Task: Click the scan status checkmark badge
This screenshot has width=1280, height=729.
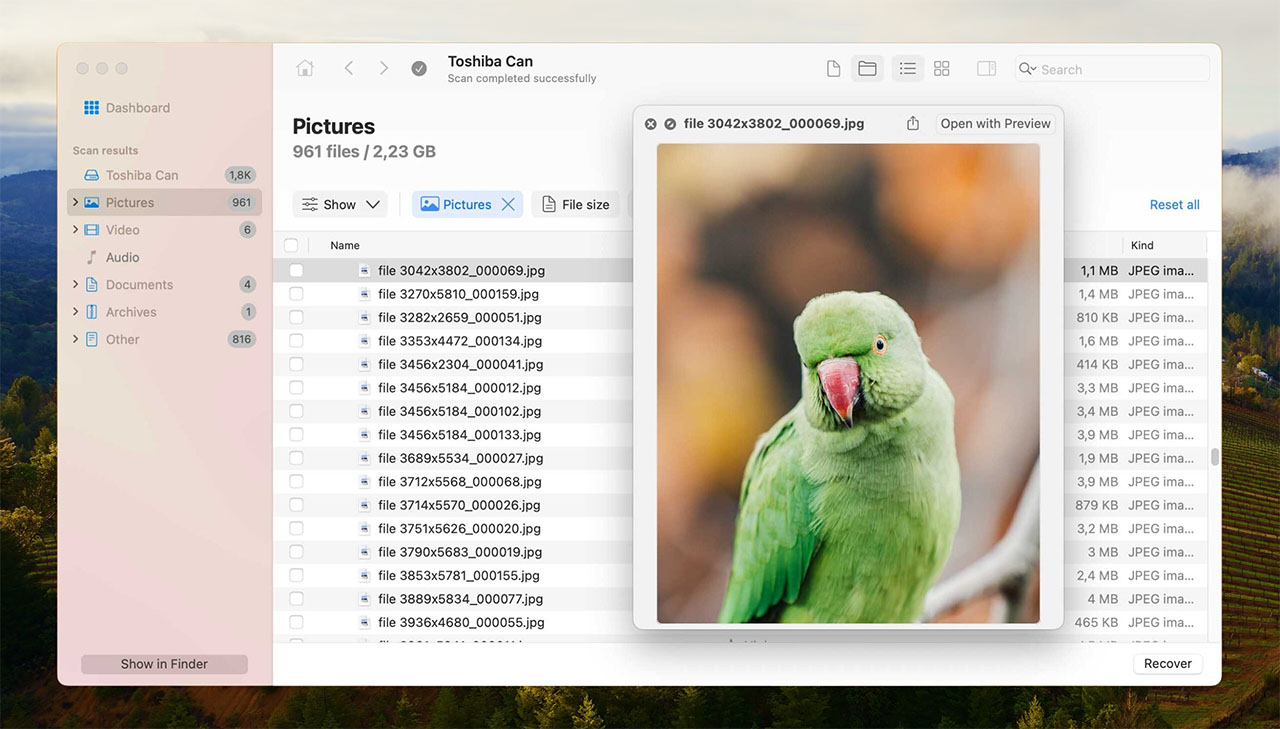Action: [x=419, y=68]
